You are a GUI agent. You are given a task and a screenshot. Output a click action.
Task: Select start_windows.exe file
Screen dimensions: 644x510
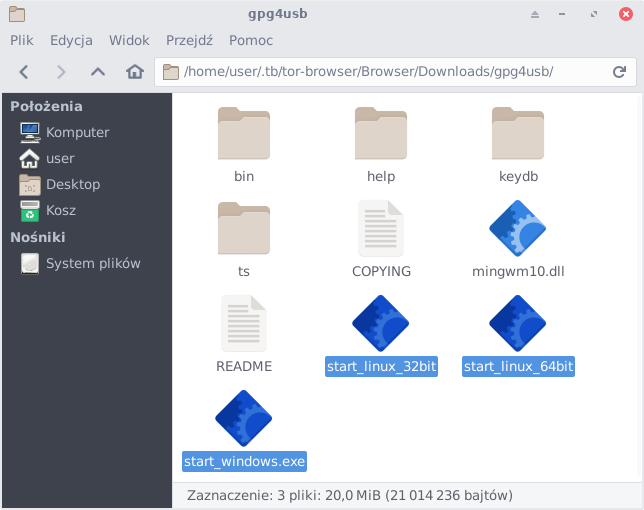click(244, 419)
